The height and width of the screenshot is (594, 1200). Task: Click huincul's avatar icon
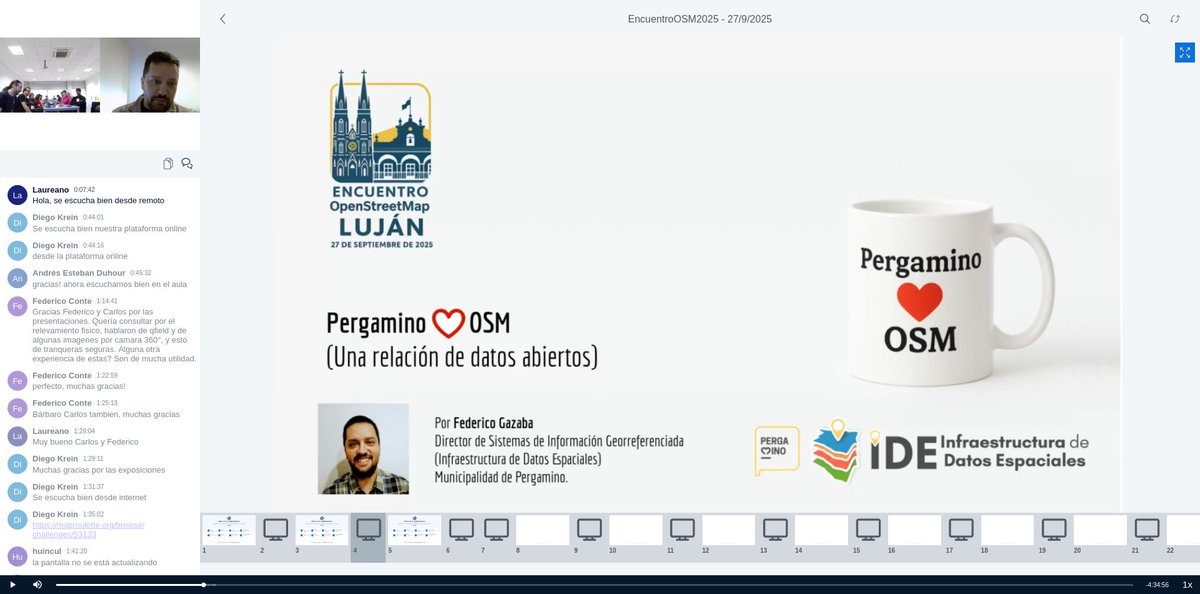(x=17, y=556)
